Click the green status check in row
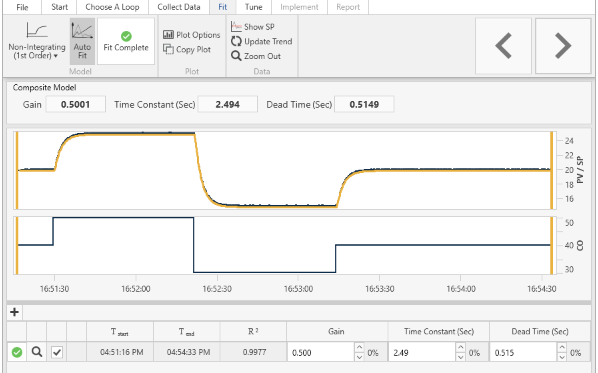 (x=17, y=352)
